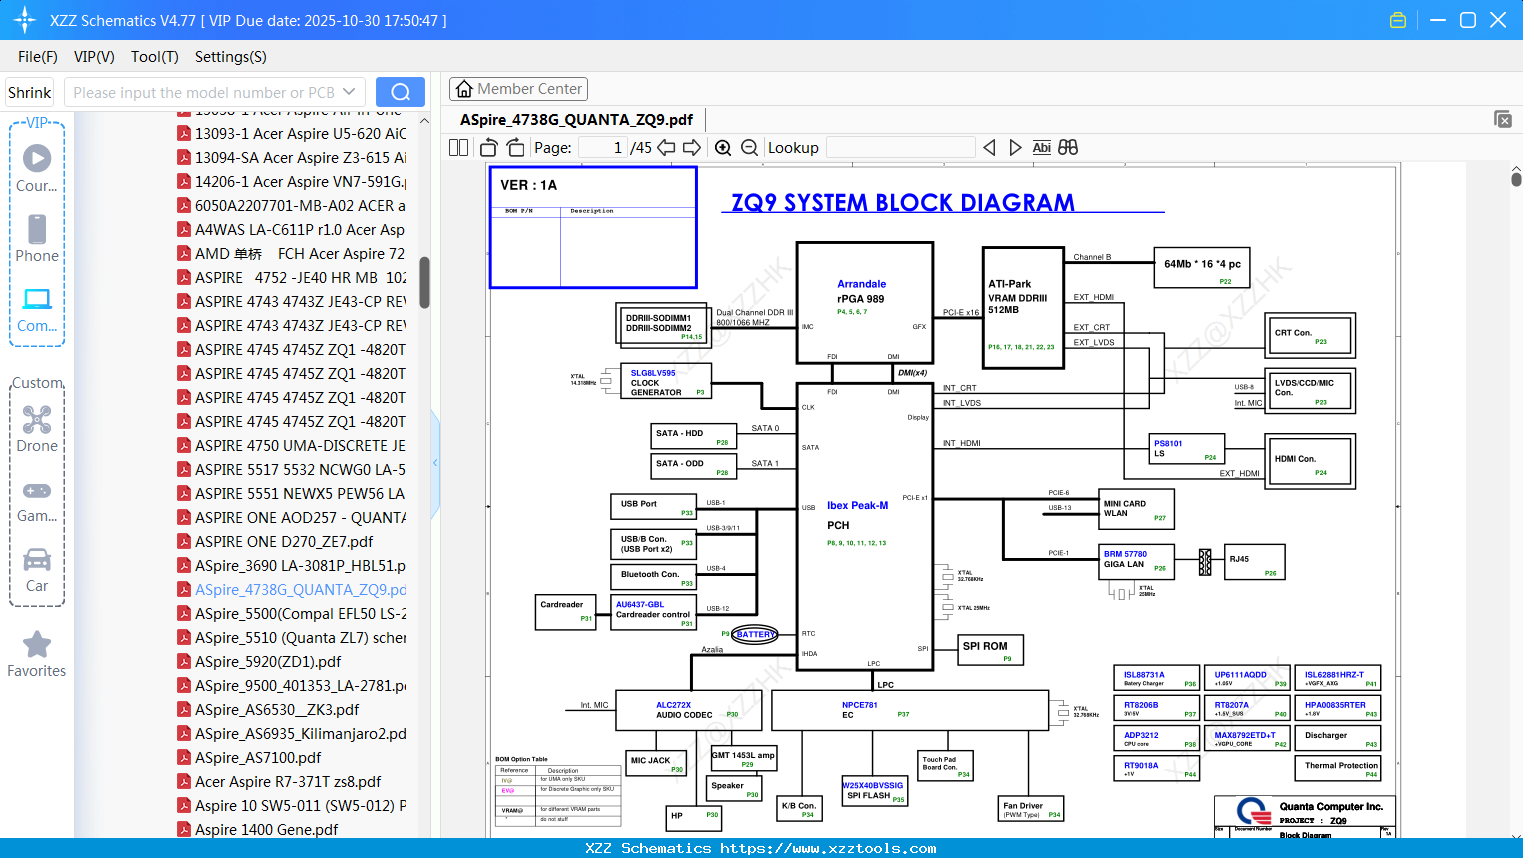1523x858 pixels.
Task: Zoom out of the schematic
Action: (x=749, y=147)
